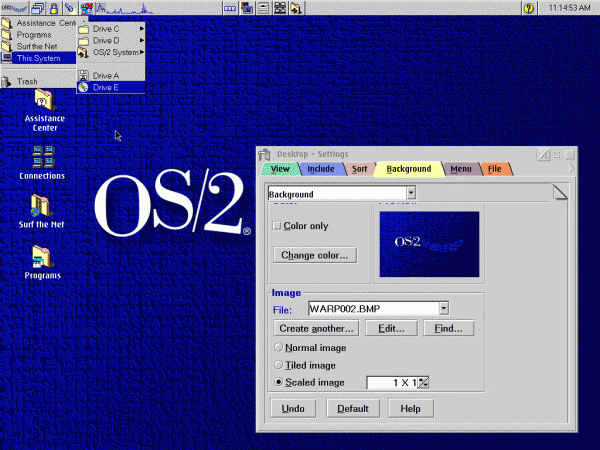Enable the Color only checkbox
This screenshot has height=450, width=600.
[x=278, y=226]
